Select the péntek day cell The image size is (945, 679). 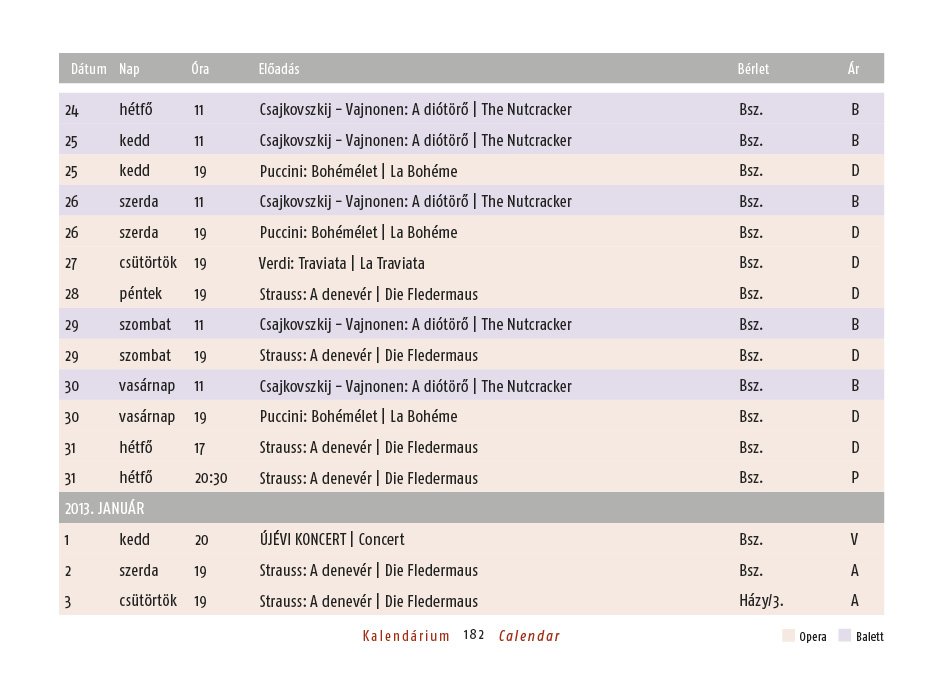coord(140,294)
